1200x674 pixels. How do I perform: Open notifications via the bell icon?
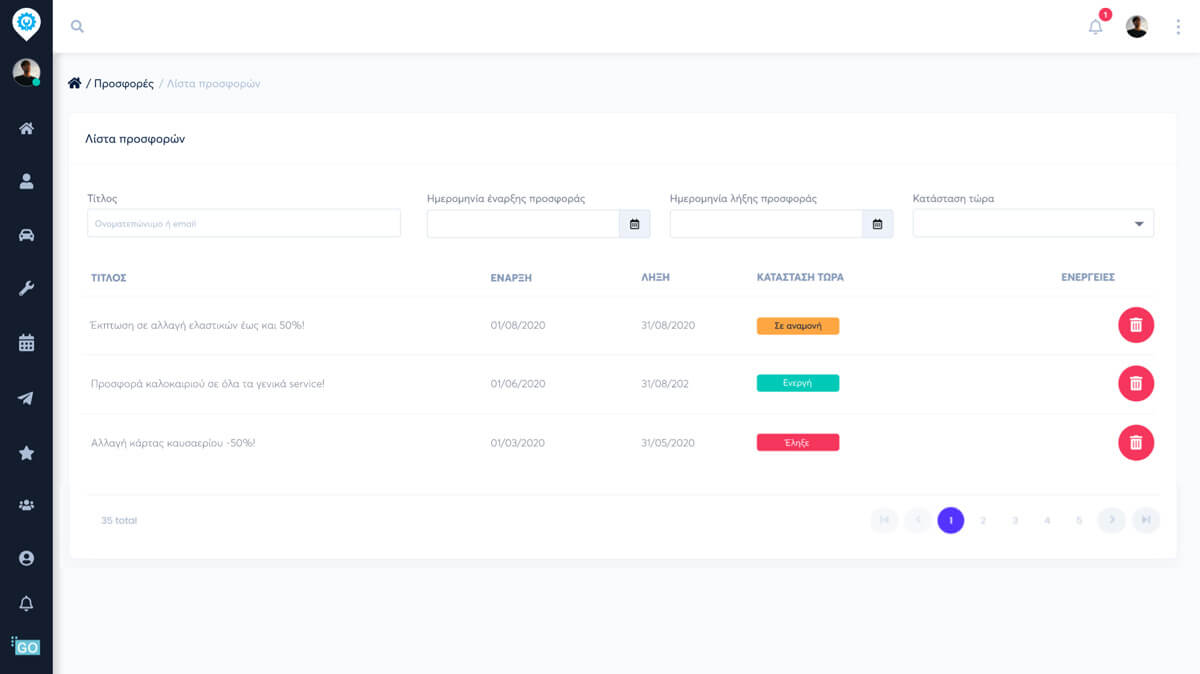point(1094,26)
